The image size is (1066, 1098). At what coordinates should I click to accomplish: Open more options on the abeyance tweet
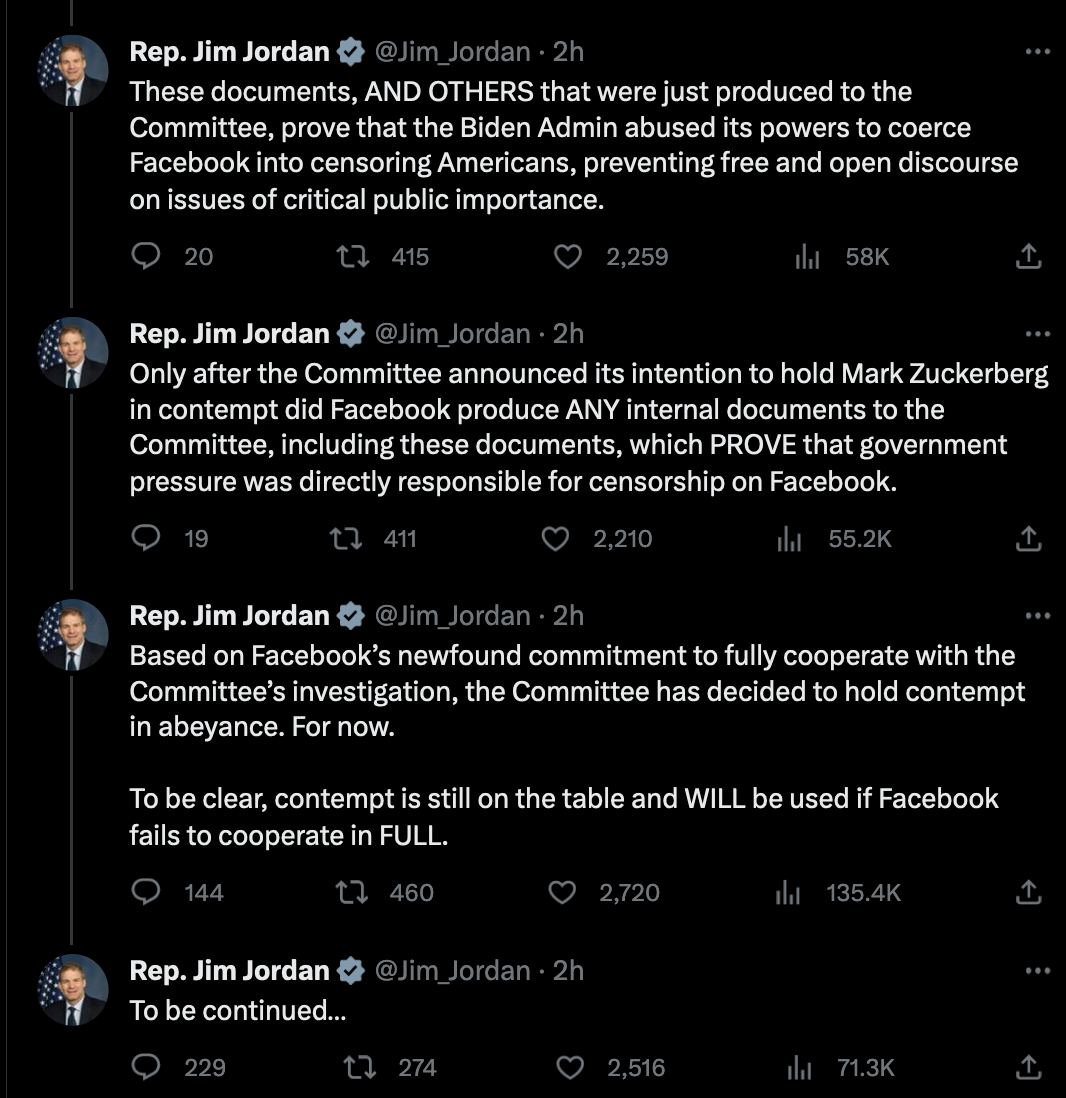tap(1037, 616)
